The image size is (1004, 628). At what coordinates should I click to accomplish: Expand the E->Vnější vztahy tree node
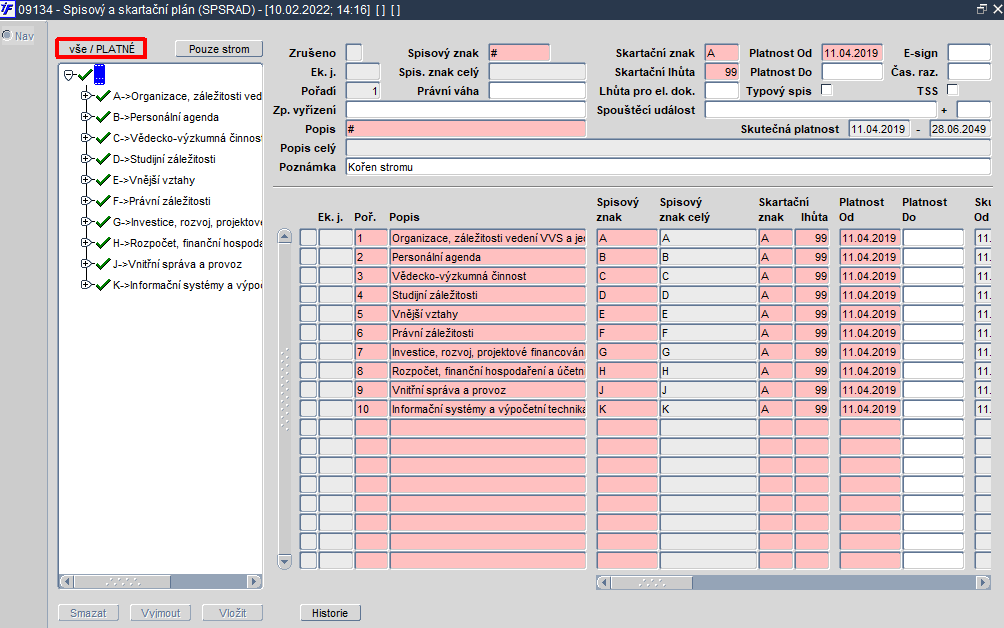[86, 180]
